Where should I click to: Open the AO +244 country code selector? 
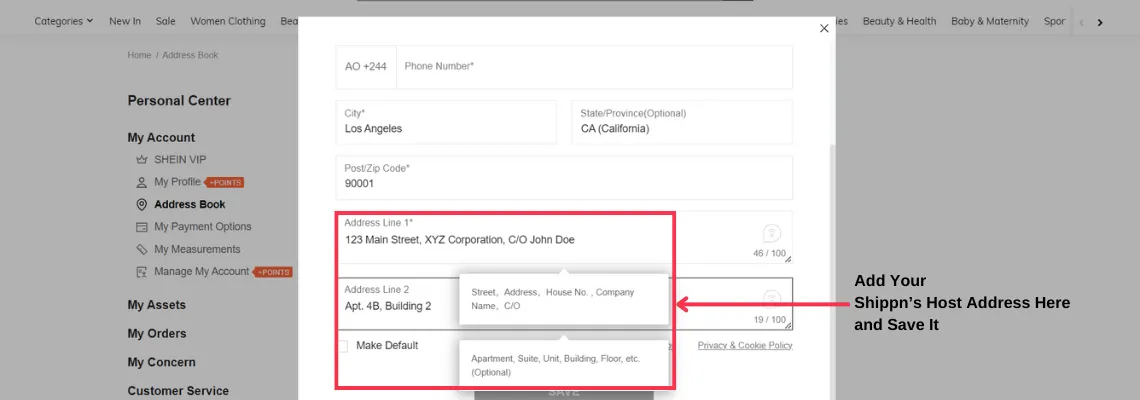[x=366, y=67]
